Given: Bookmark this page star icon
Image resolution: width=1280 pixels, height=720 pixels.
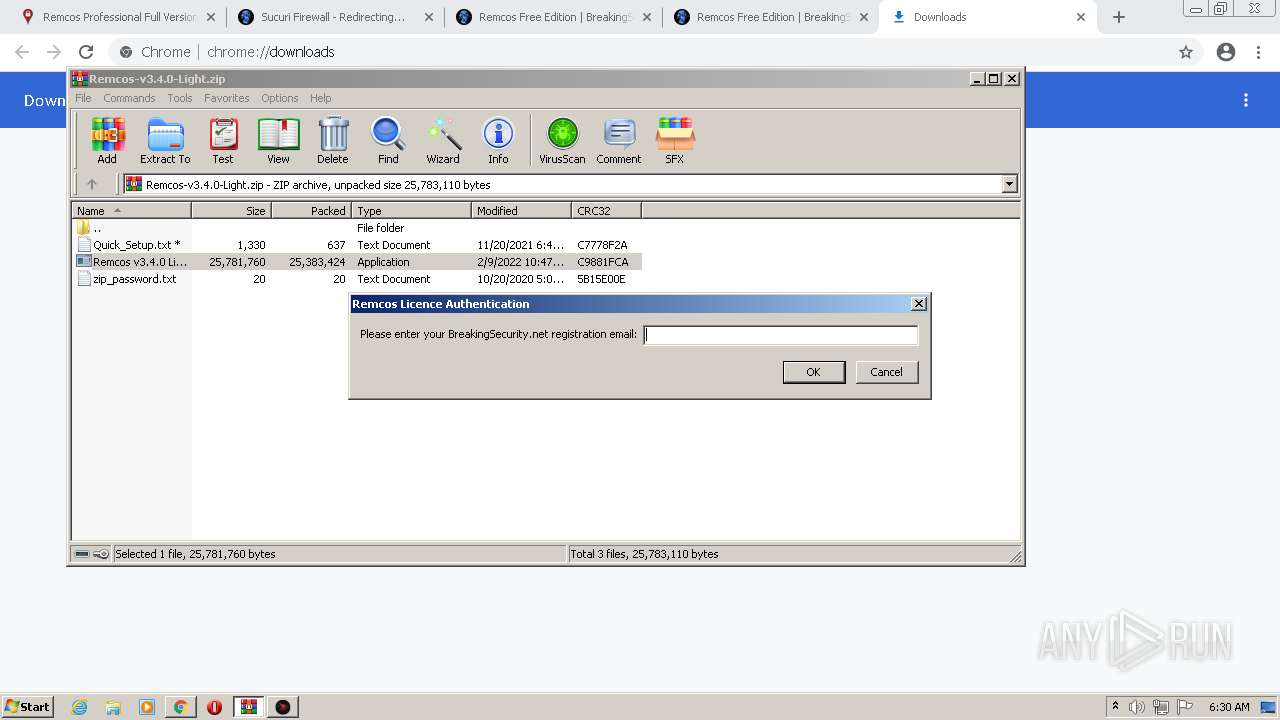Looking at the screenshot, I should click(1186, 52).
